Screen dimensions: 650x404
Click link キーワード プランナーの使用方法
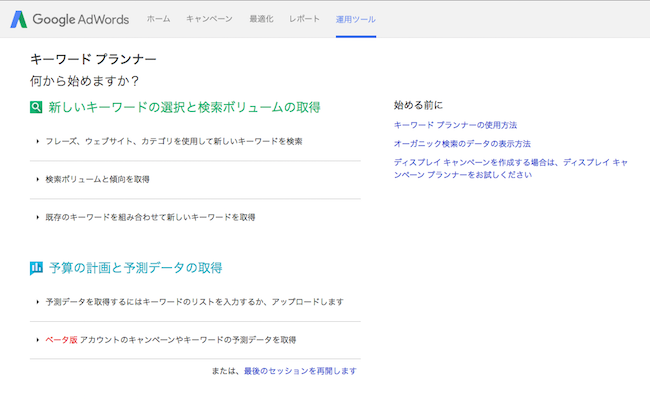pyautogui.click(x=455, y=125)
